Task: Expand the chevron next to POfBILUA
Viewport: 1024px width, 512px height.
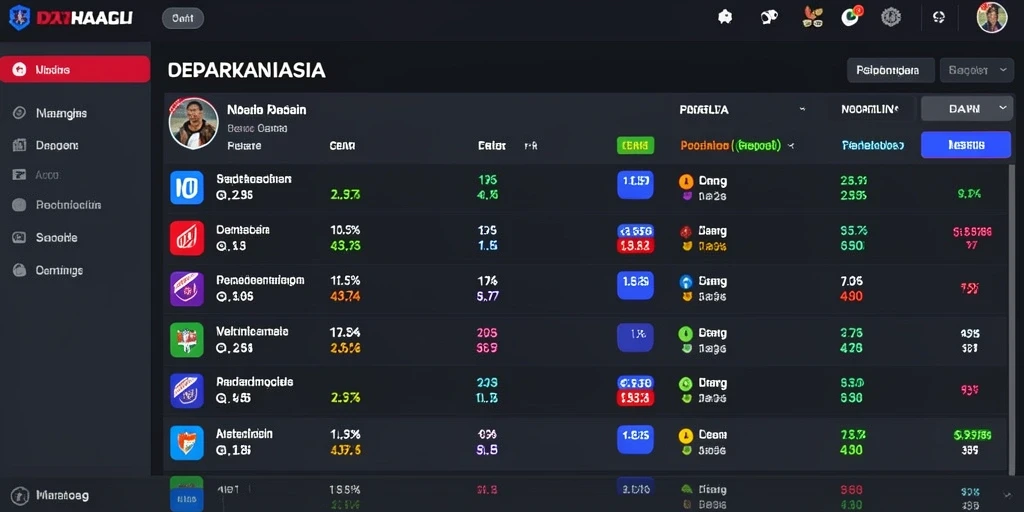Action: click(x=802, y=110)
